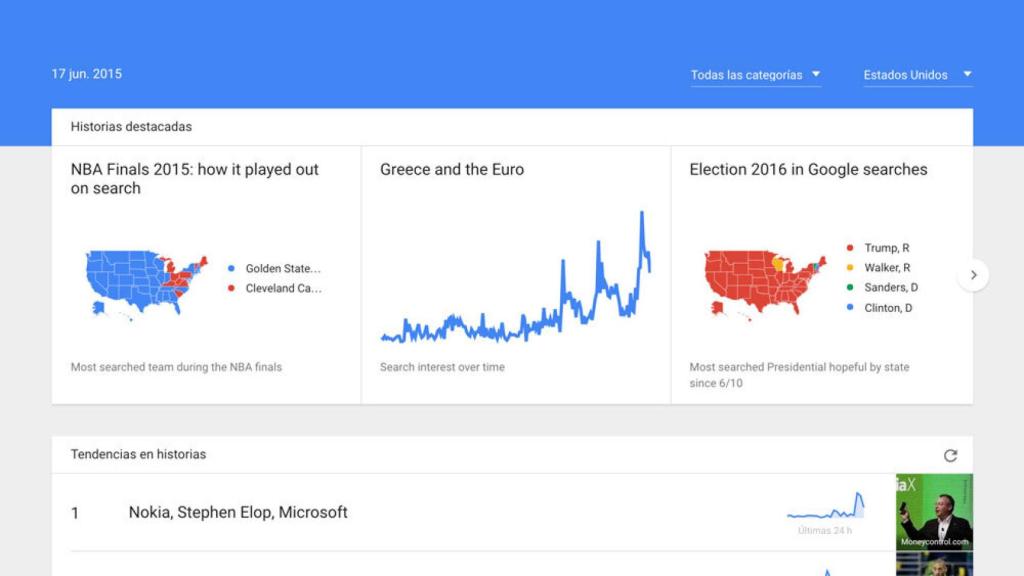Viewport: 1024px width, 576px height.
Task: Open the Greece and the Euro story
Action: tap(451, 169)
